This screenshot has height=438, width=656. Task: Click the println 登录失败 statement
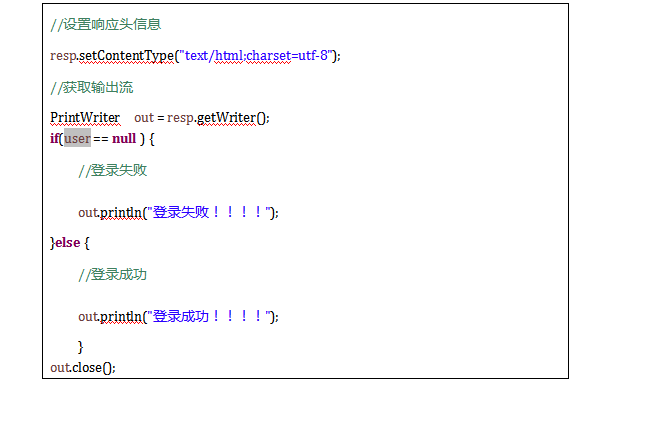click(x=178, y=213)
